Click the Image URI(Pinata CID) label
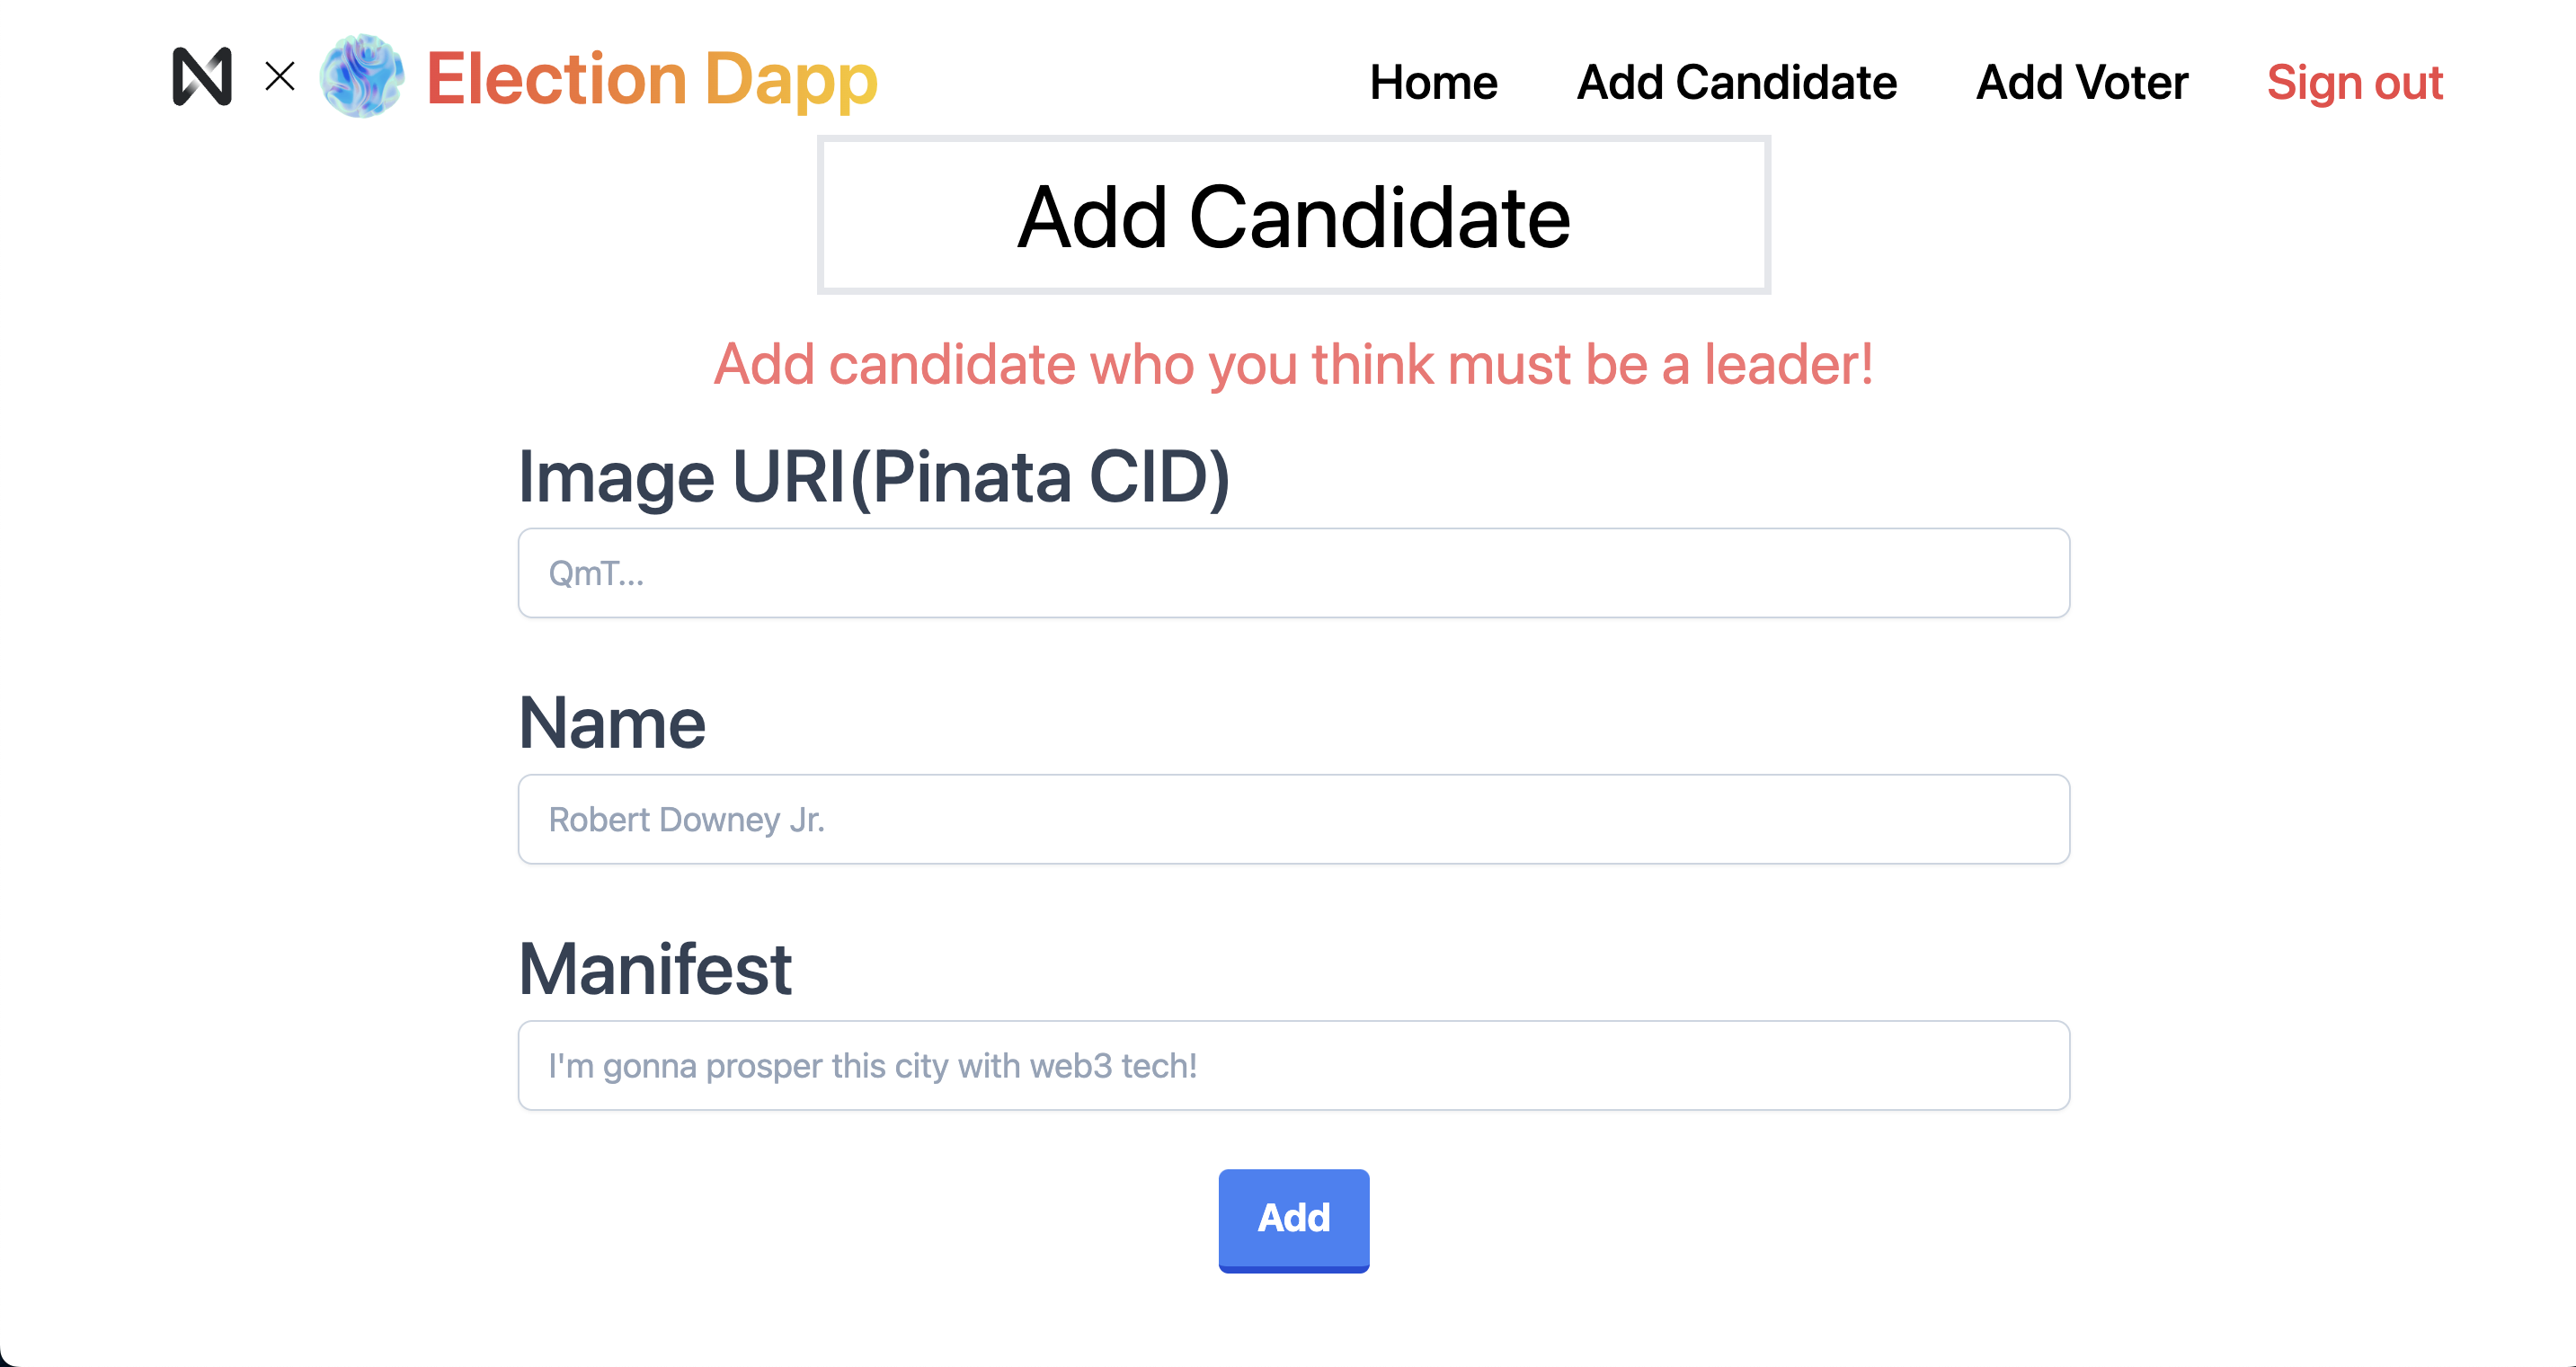 [x=874, y=476]
